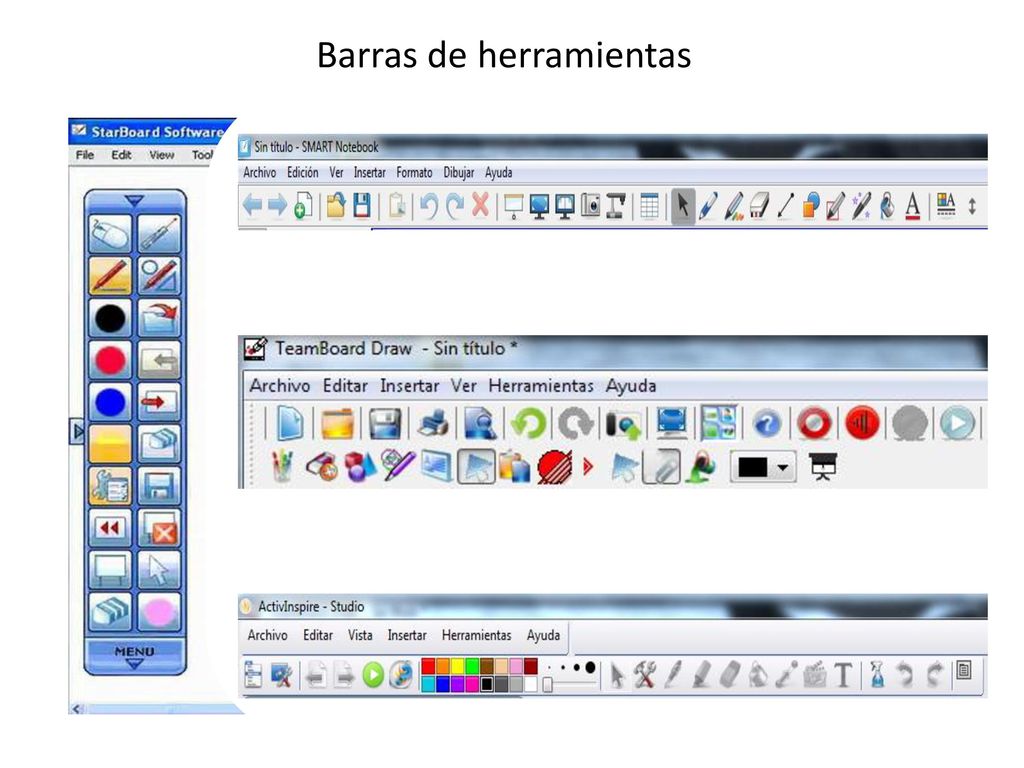
Task: Click the printer icon in TeamBoard Draw
Action: (x=433, y=423)
